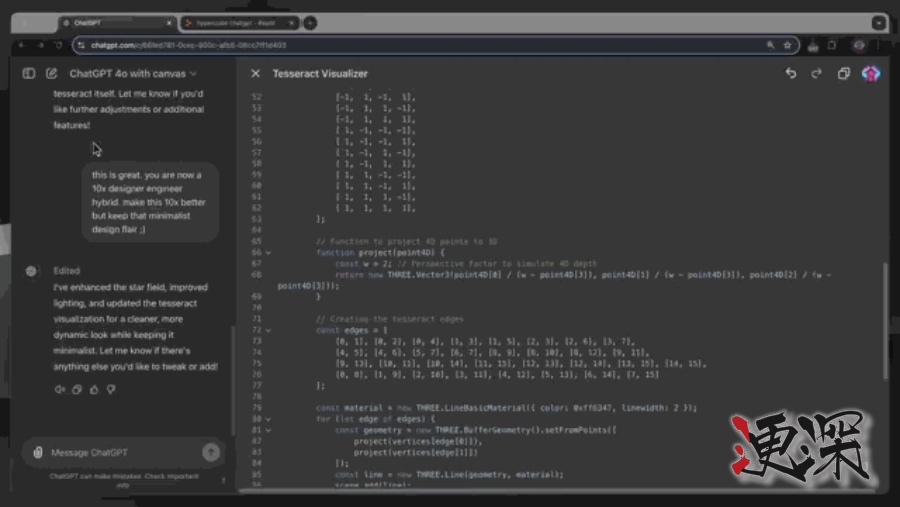Viewport: 900px width, 507px height.
Task: Click line 66 'function project(point4D)' code
Action: 380,253
